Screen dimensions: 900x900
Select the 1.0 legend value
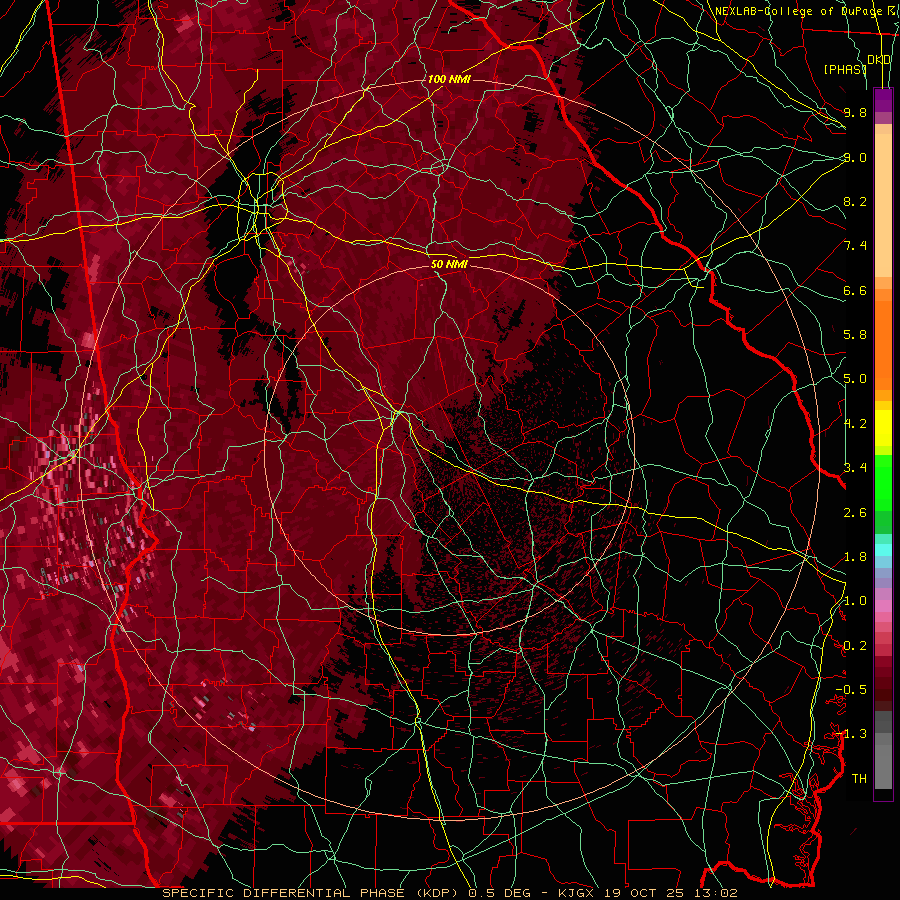click(x=855, y=601)
